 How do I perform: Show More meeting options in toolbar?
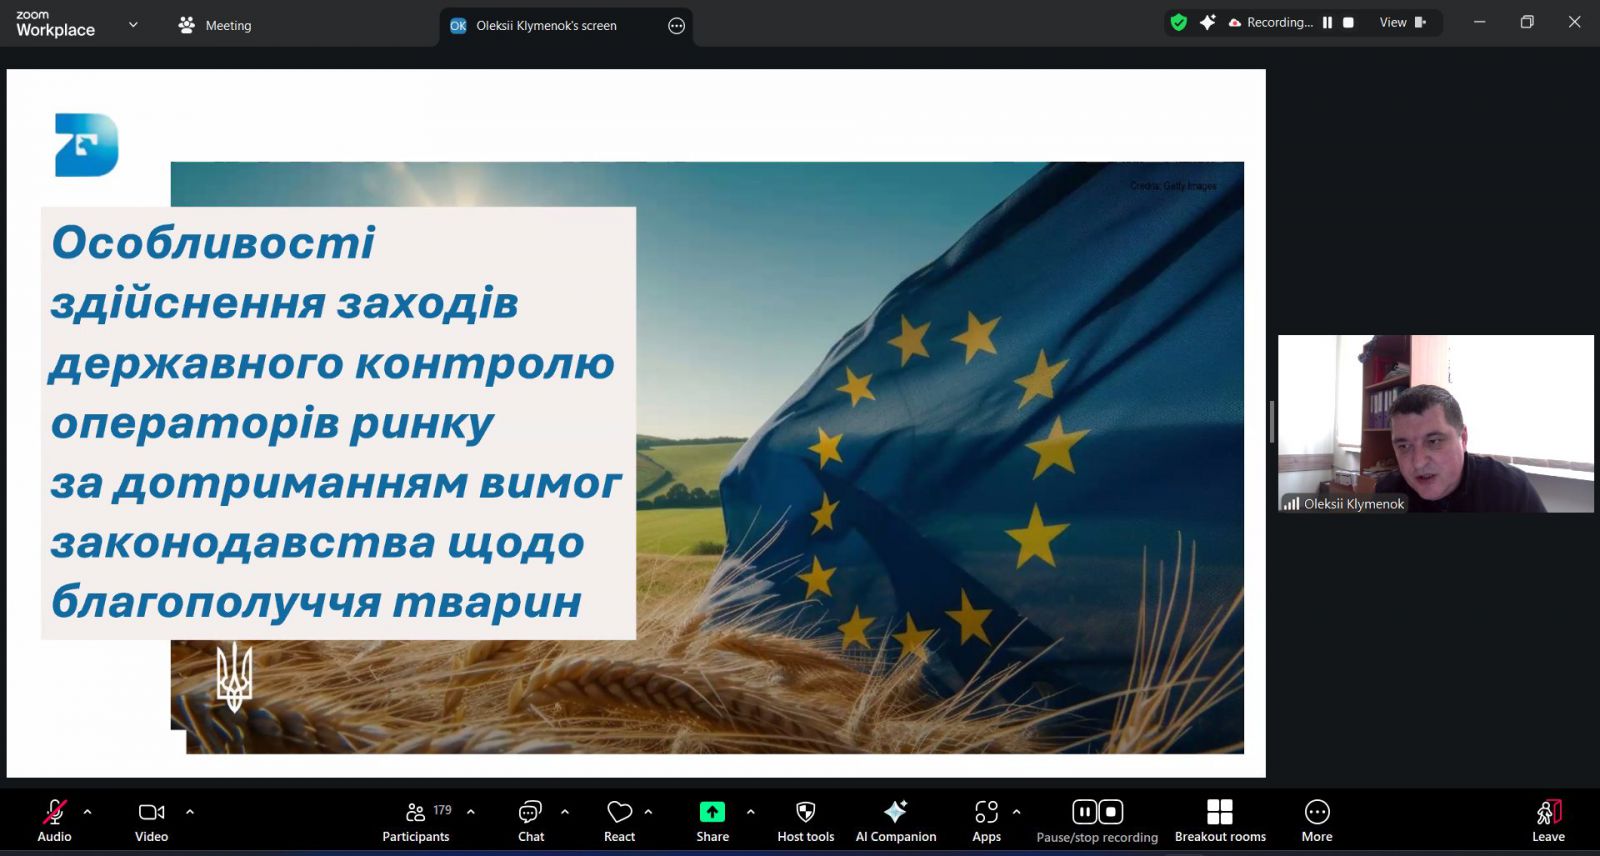tap(1316, 819)
